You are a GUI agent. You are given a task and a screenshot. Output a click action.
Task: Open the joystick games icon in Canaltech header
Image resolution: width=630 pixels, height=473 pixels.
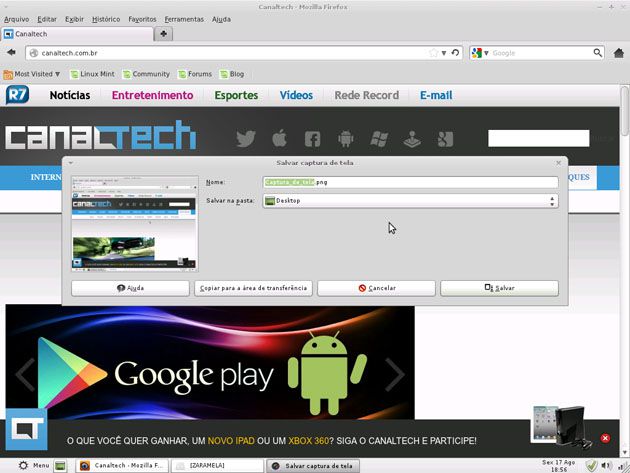(412, 139)
